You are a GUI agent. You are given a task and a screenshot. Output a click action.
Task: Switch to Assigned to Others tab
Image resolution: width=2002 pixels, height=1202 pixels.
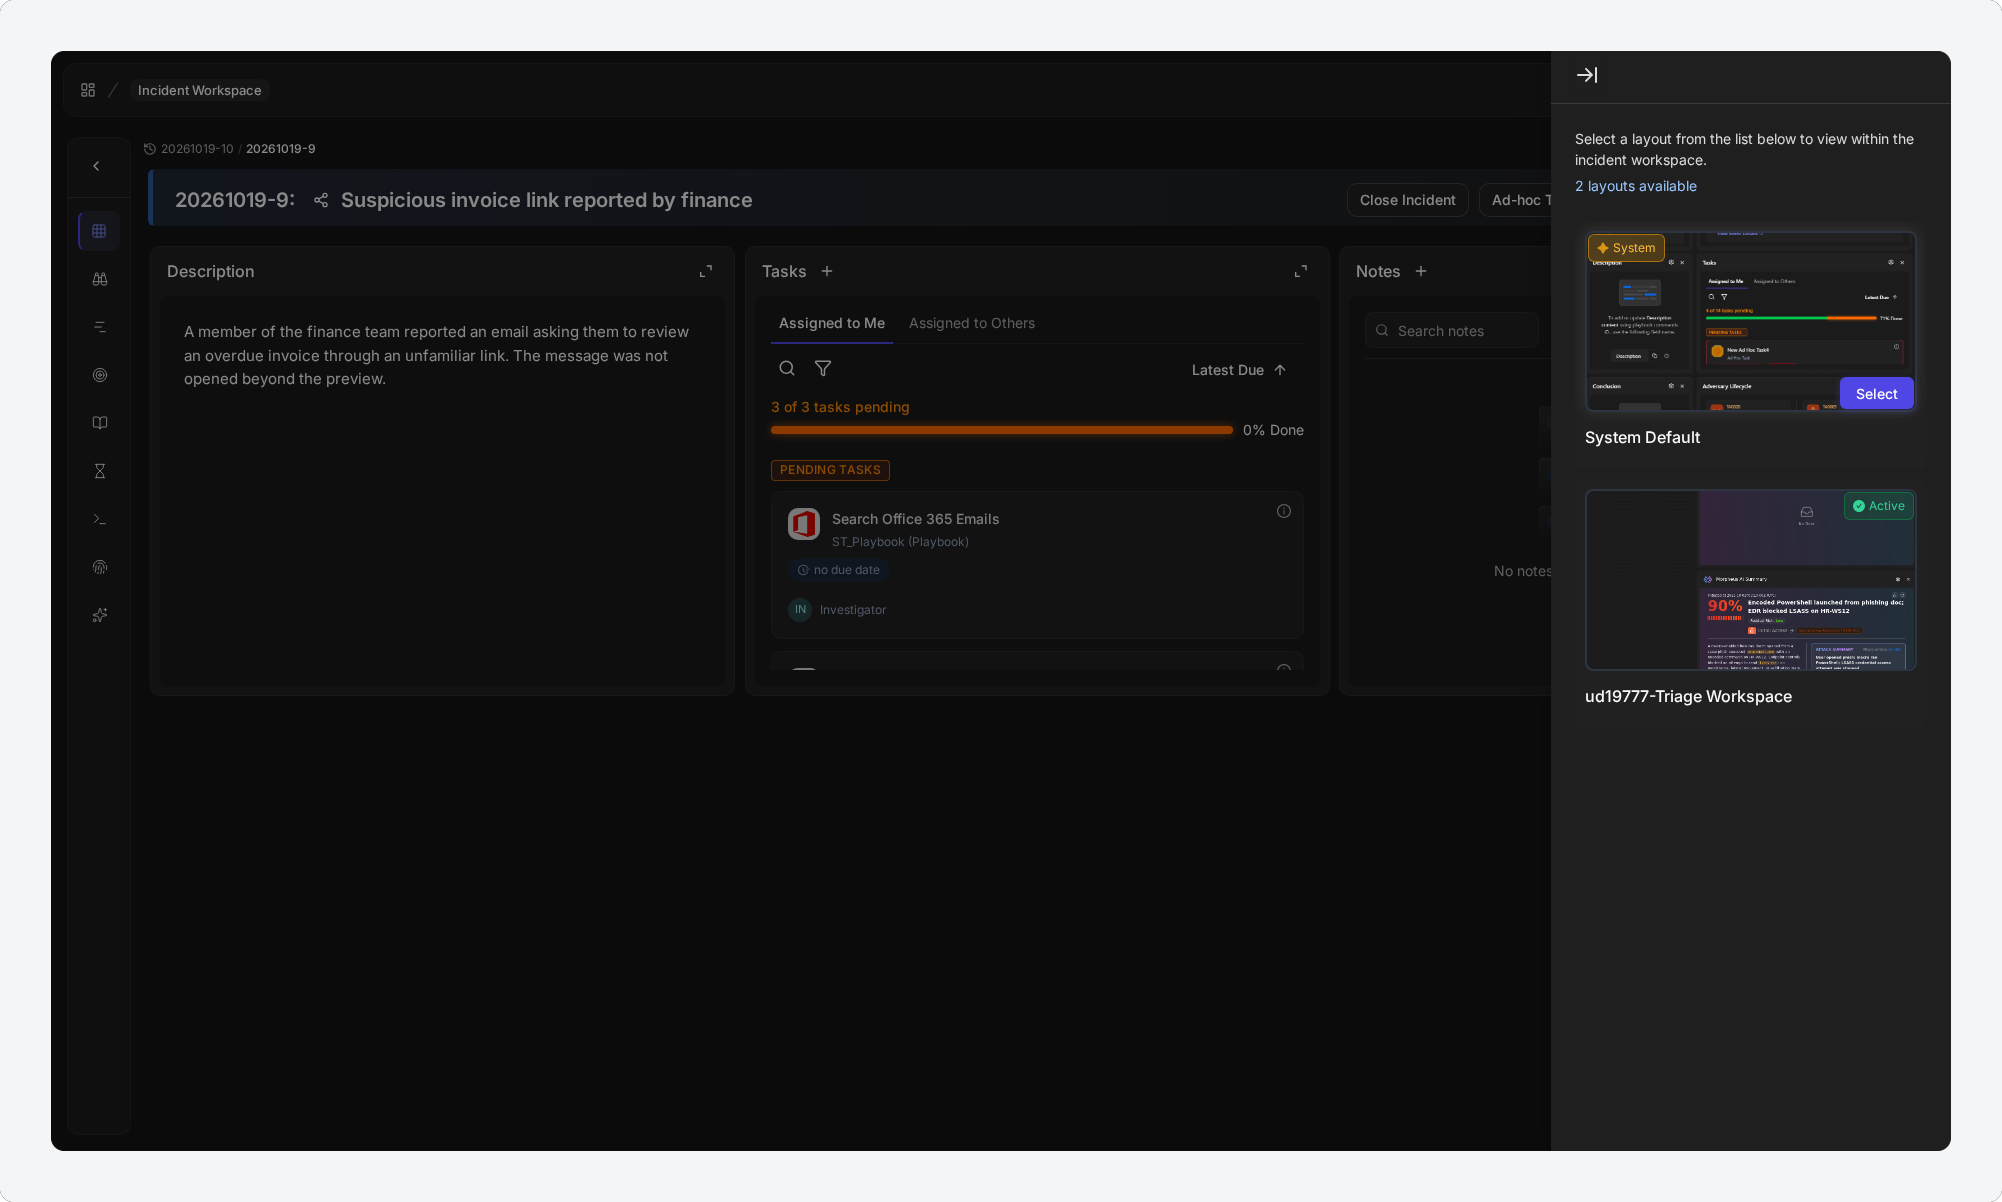click(x=972, y=323)
